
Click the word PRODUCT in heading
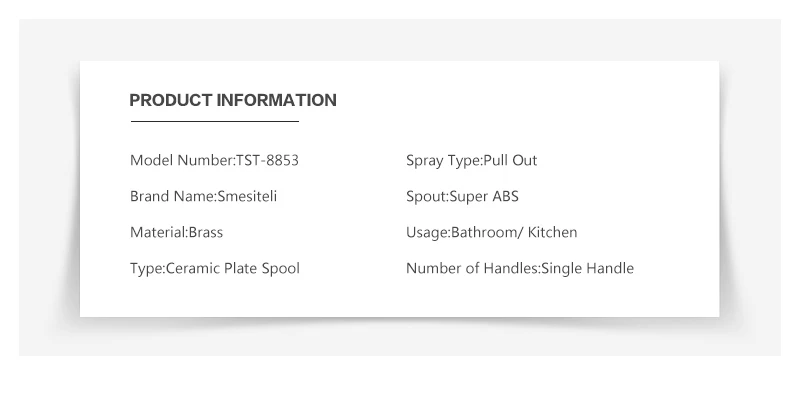[x=171, y=100]
